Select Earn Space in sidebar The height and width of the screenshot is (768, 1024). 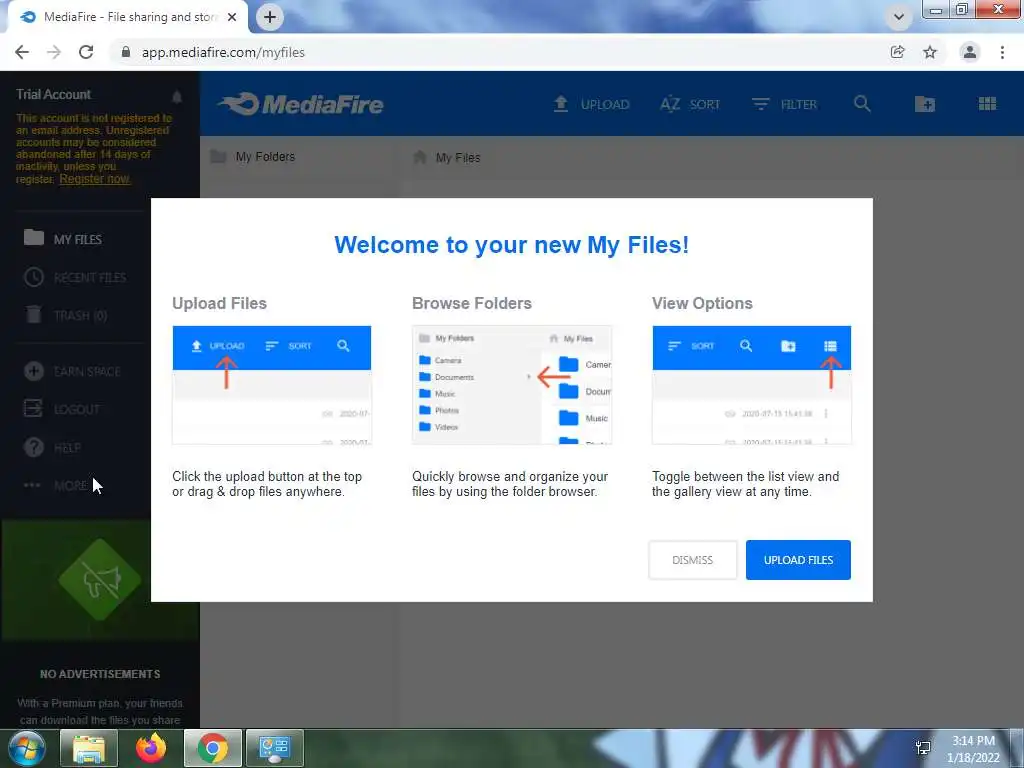(x=72, y=372)
